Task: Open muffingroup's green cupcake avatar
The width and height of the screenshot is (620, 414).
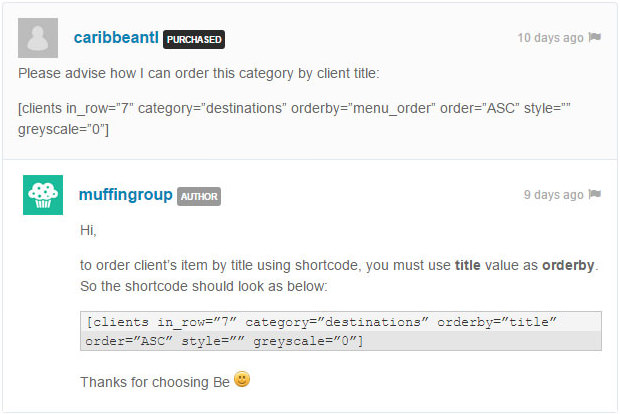Action: [x=43, y=195]
